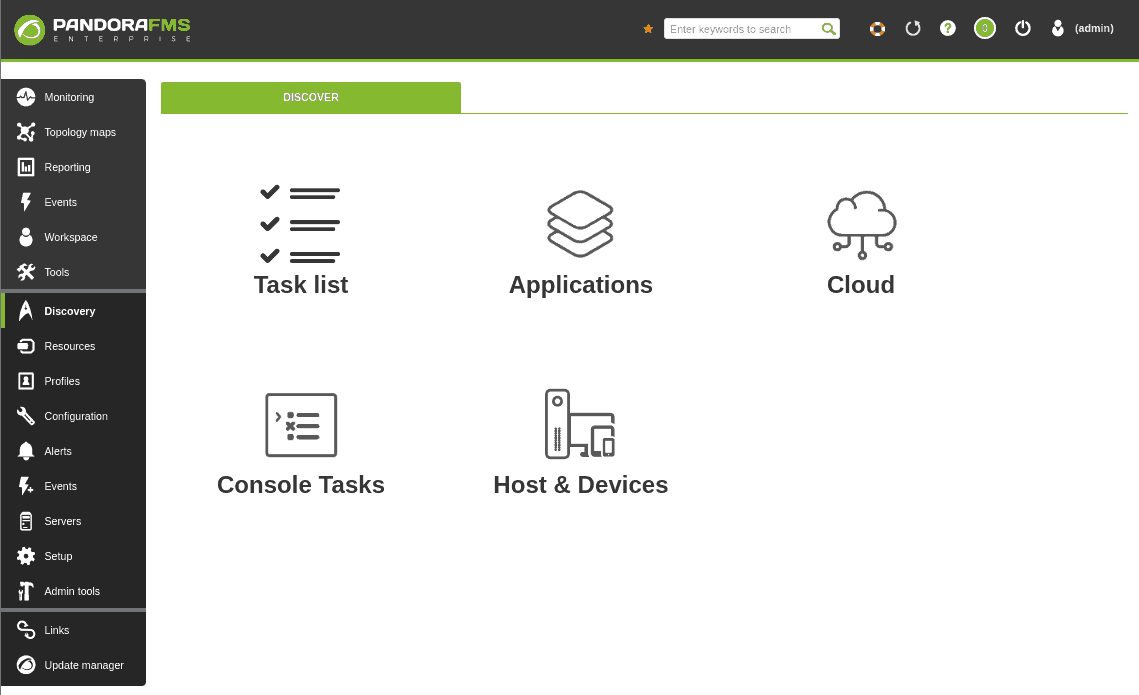This screenshot has width=1139, height=695.
Task: Click the Setup gear icon
Action: coord(26,556)
